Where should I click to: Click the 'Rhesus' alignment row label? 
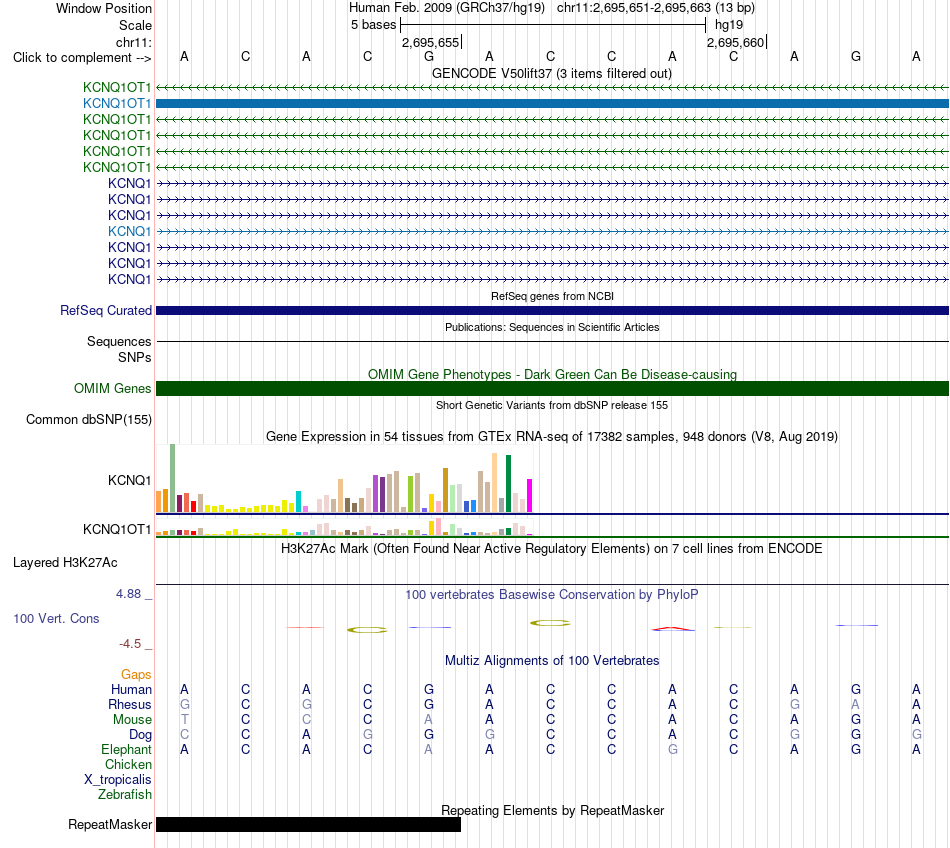[x=130, y=704]
